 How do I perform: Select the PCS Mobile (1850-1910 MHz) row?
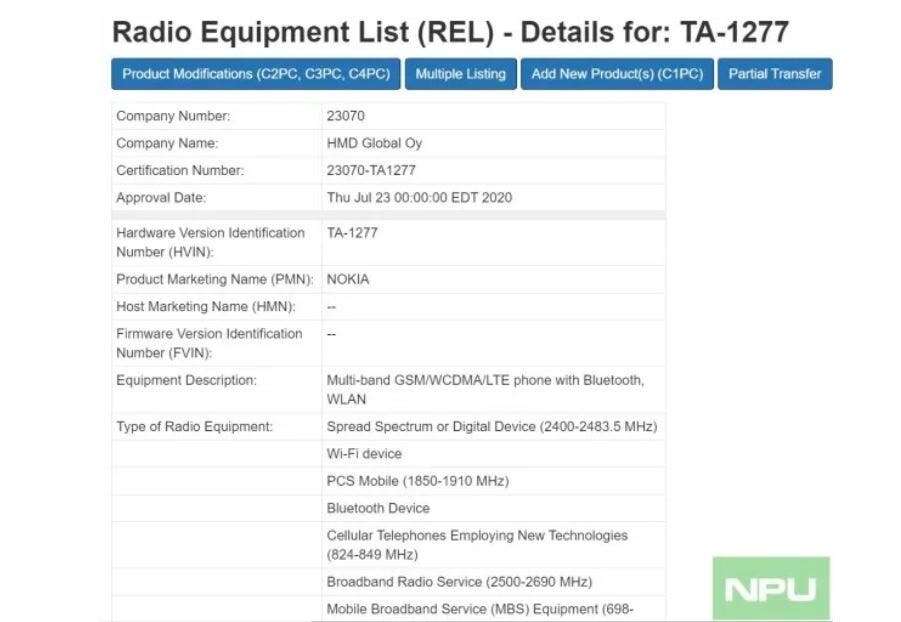click(417, 481)
